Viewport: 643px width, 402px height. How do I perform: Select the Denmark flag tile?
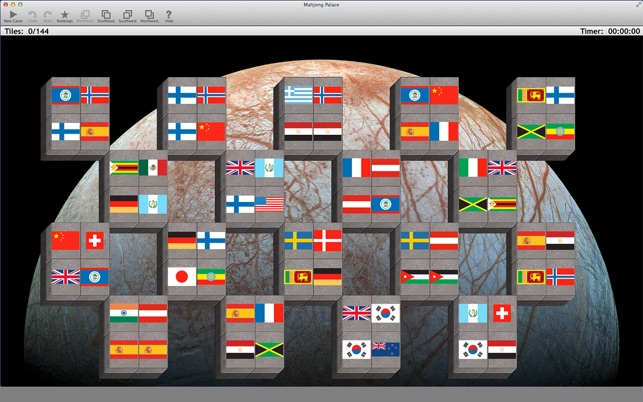(328, 241)
